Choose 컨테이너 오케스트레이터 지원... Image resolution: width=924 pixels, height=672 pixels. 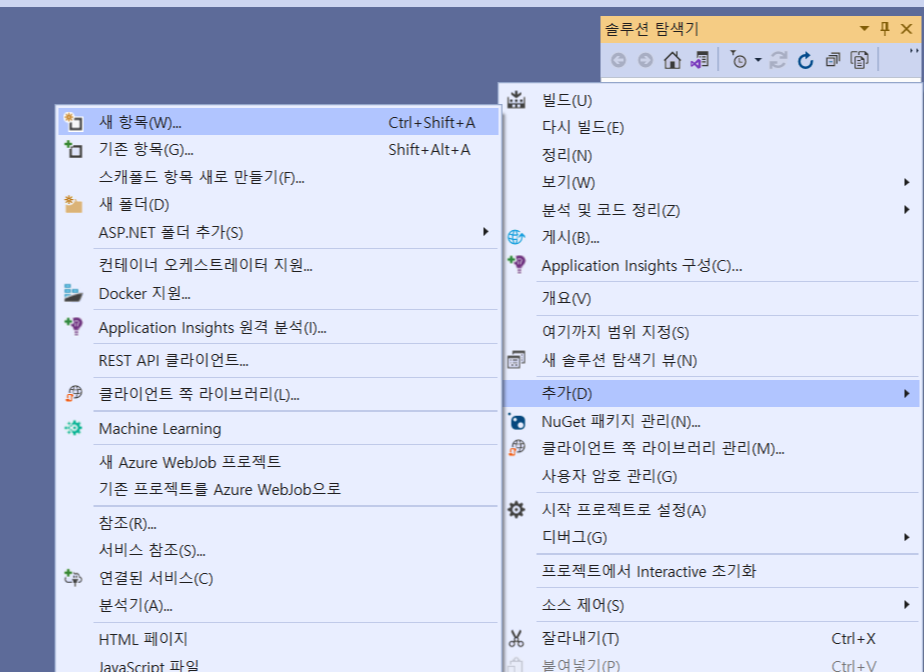click(x=278, y=265)
